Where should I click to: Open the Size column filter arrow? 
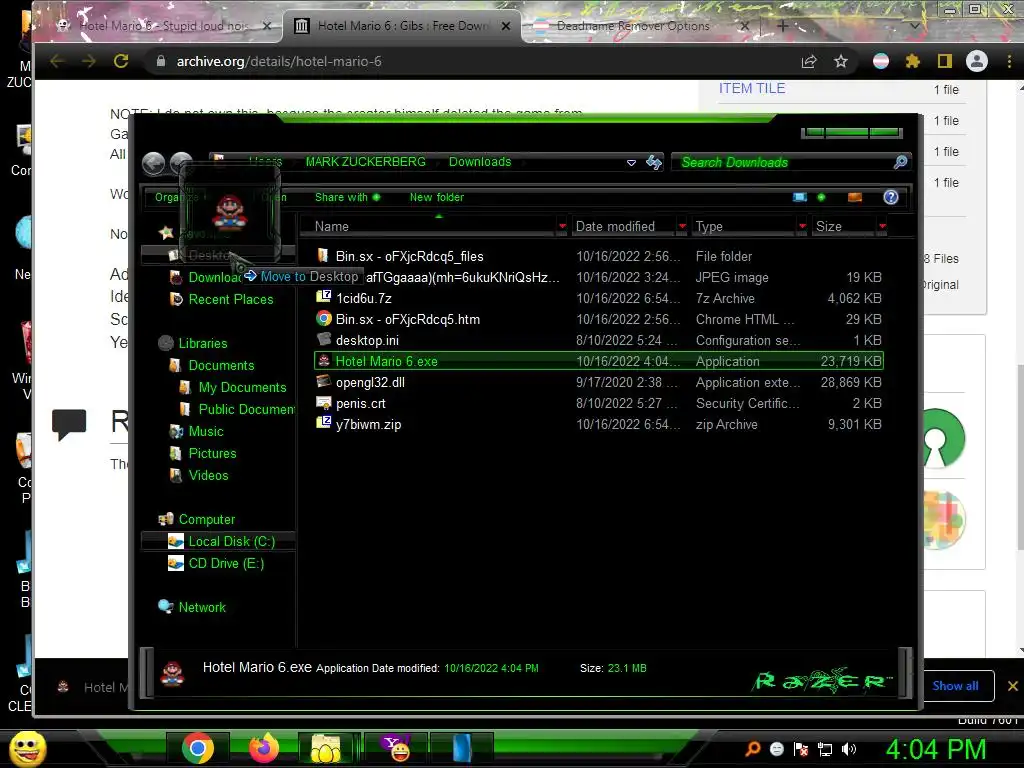(882, 226)
